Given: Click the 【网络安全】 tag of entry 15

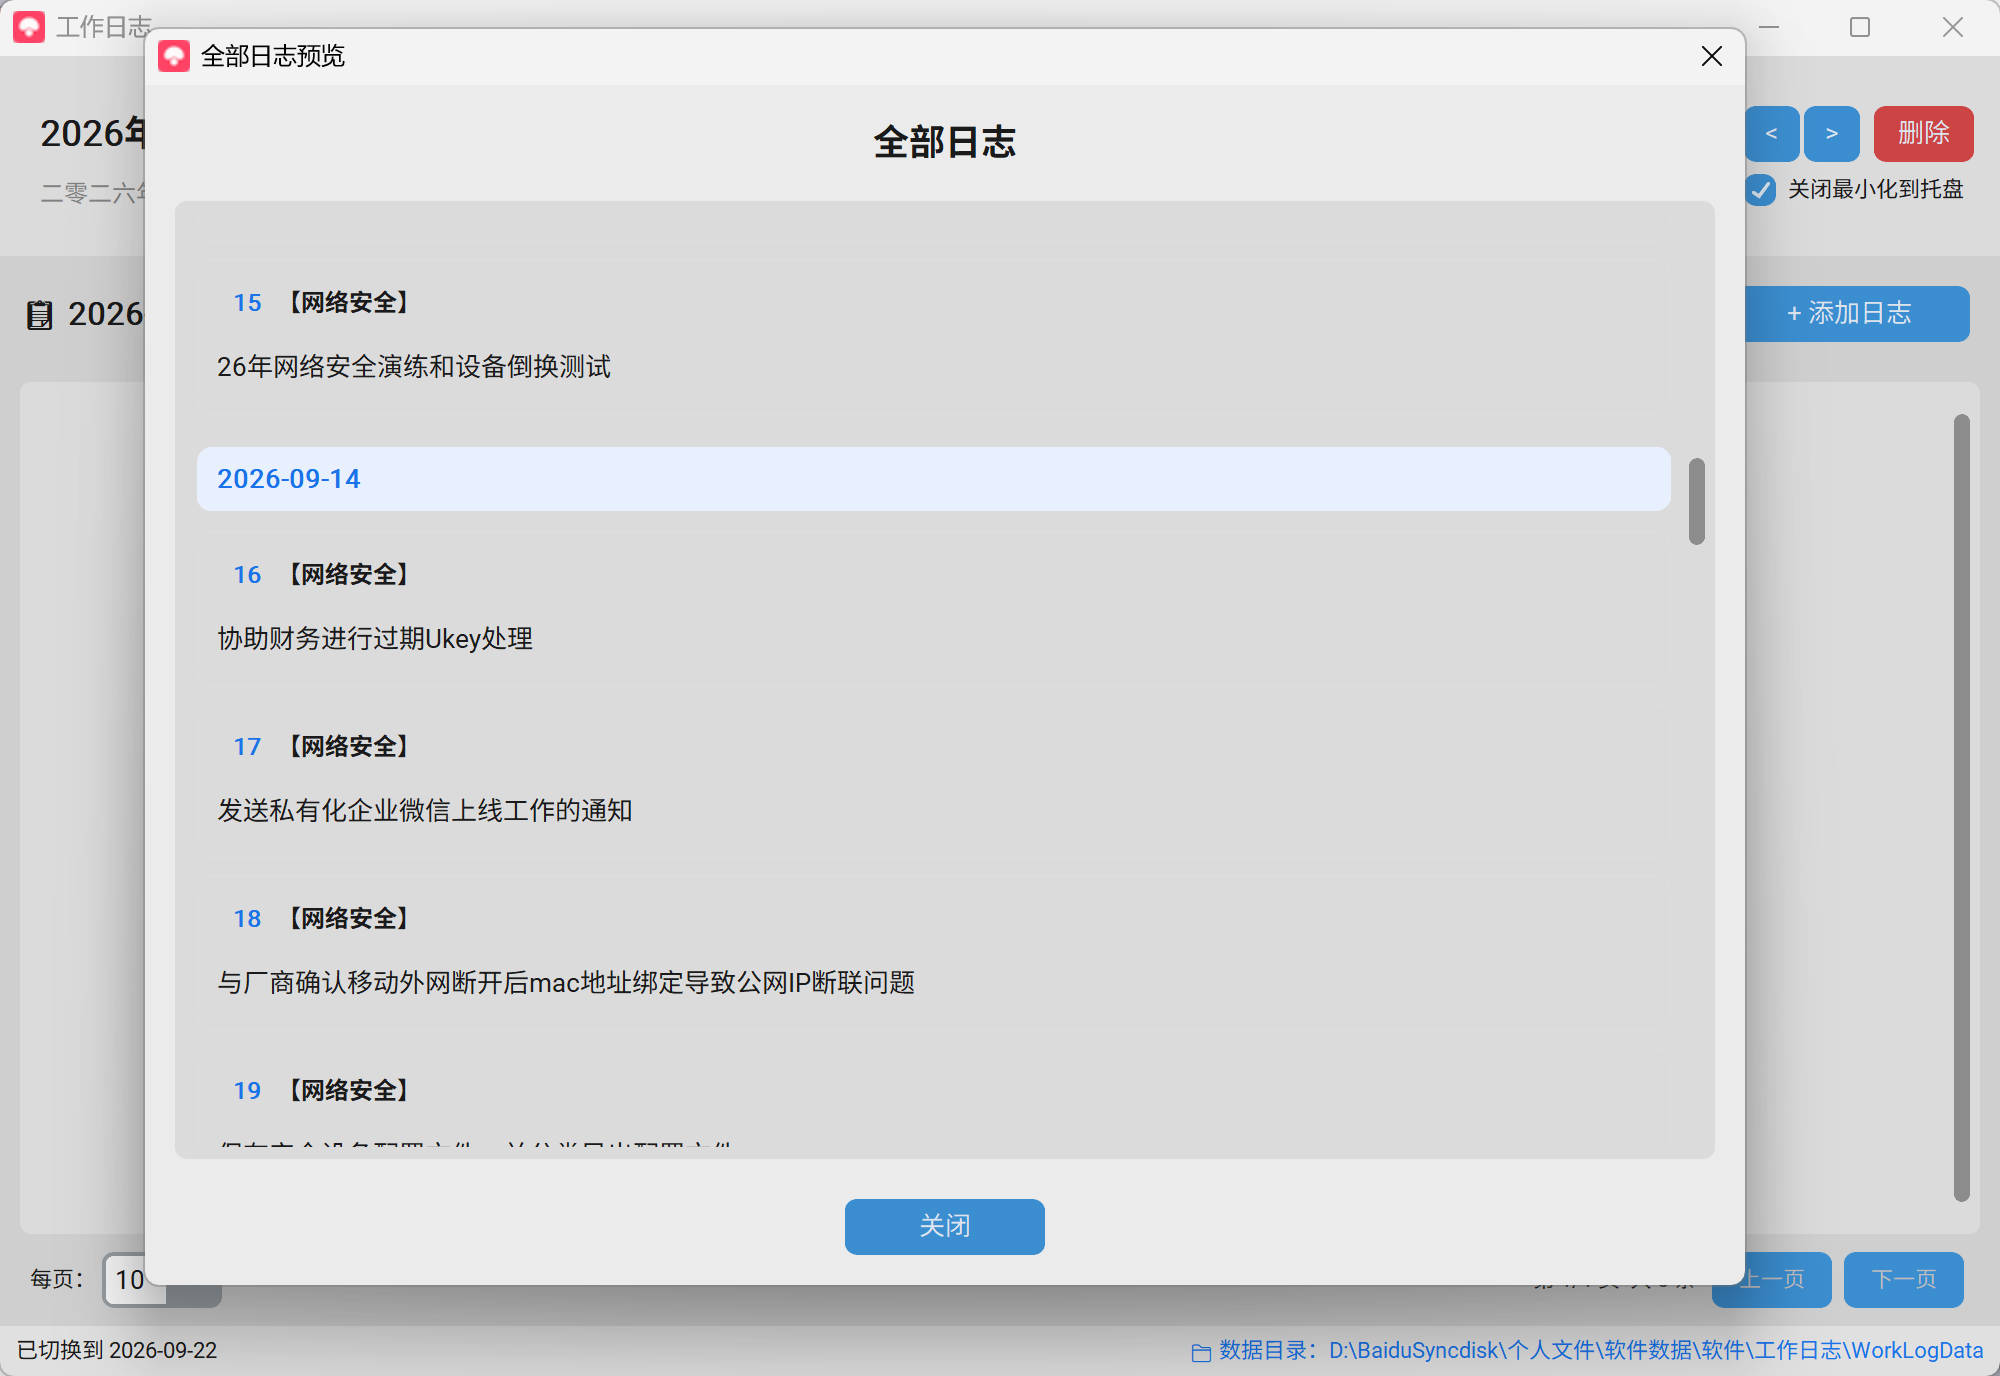Looking at the screenshot, I should (x=349, y=303).
